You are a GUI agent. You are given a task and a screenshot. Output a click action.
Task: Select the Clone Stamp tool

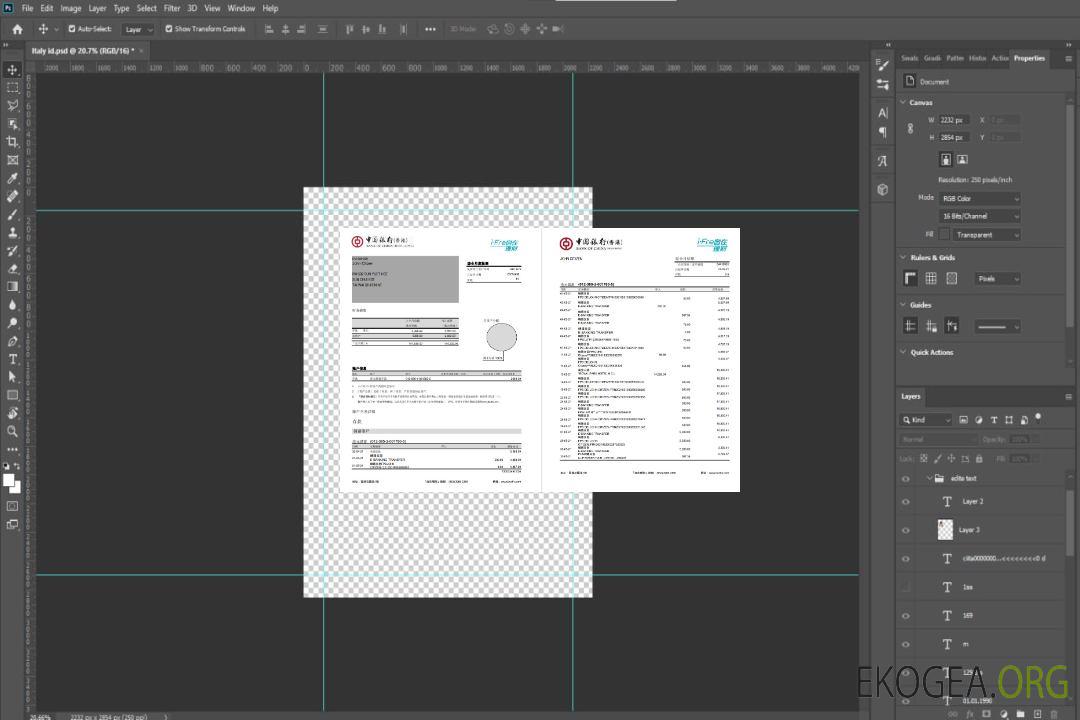pos(13,232)
